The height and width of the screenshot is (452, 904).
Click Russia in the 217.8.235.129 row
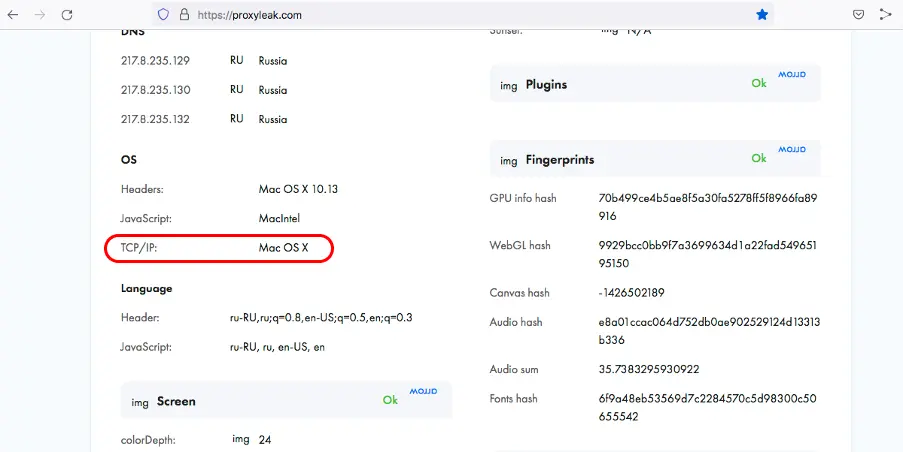[273, 61]
